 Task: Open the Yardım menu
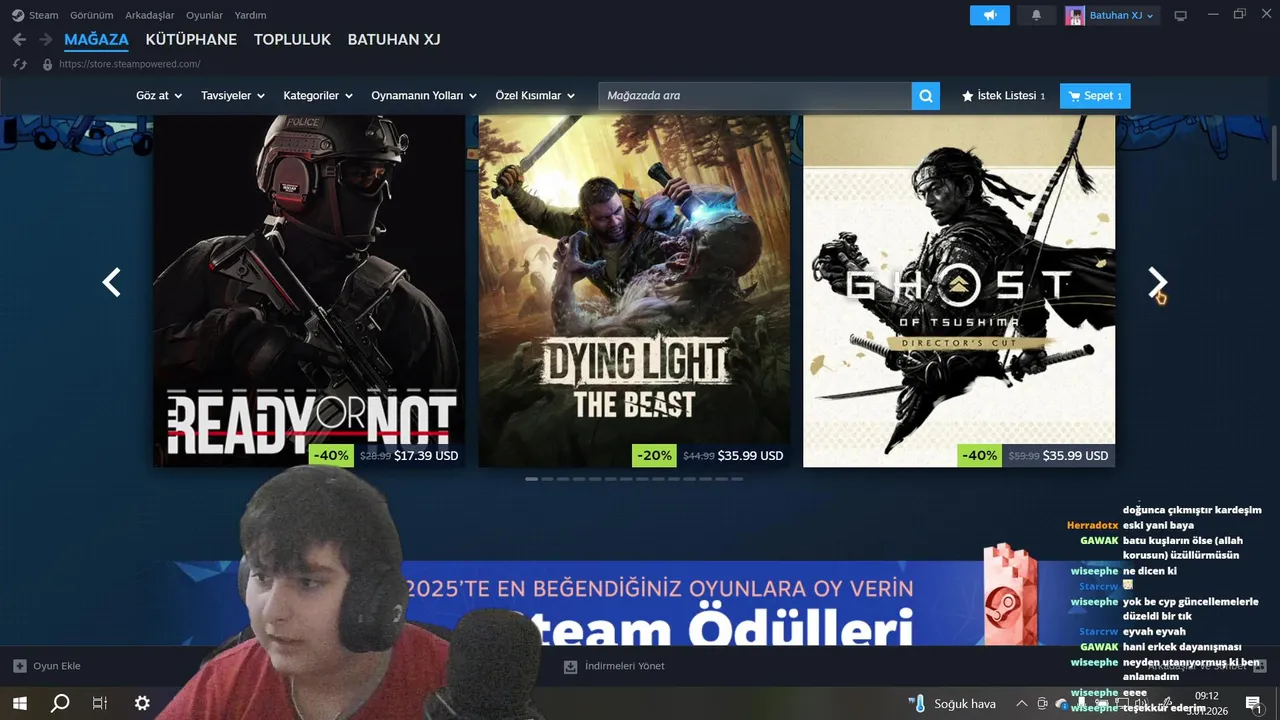[250, 15]
